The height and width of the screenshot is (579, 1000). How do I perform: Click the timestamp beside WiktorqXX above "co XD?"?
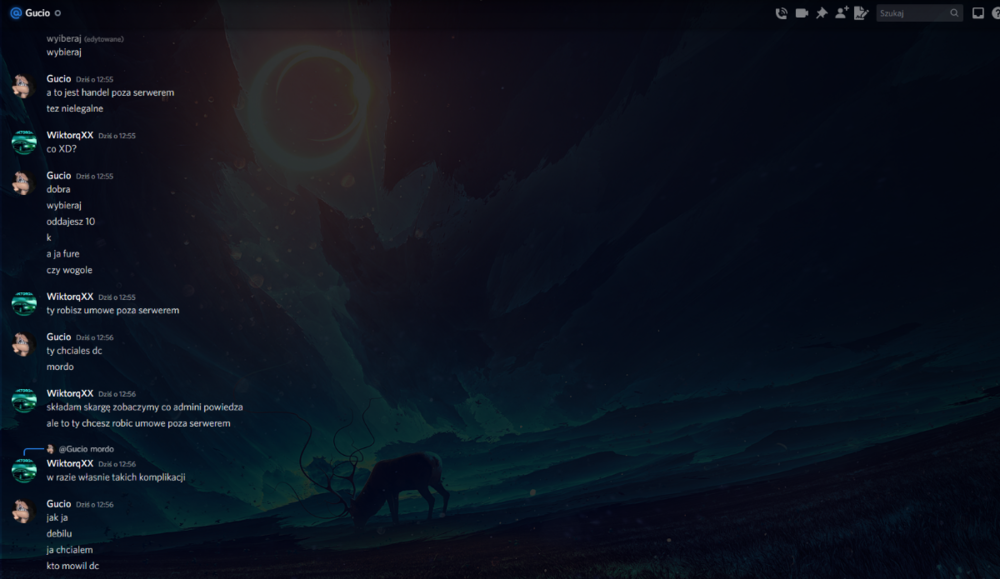click(117, 136)
